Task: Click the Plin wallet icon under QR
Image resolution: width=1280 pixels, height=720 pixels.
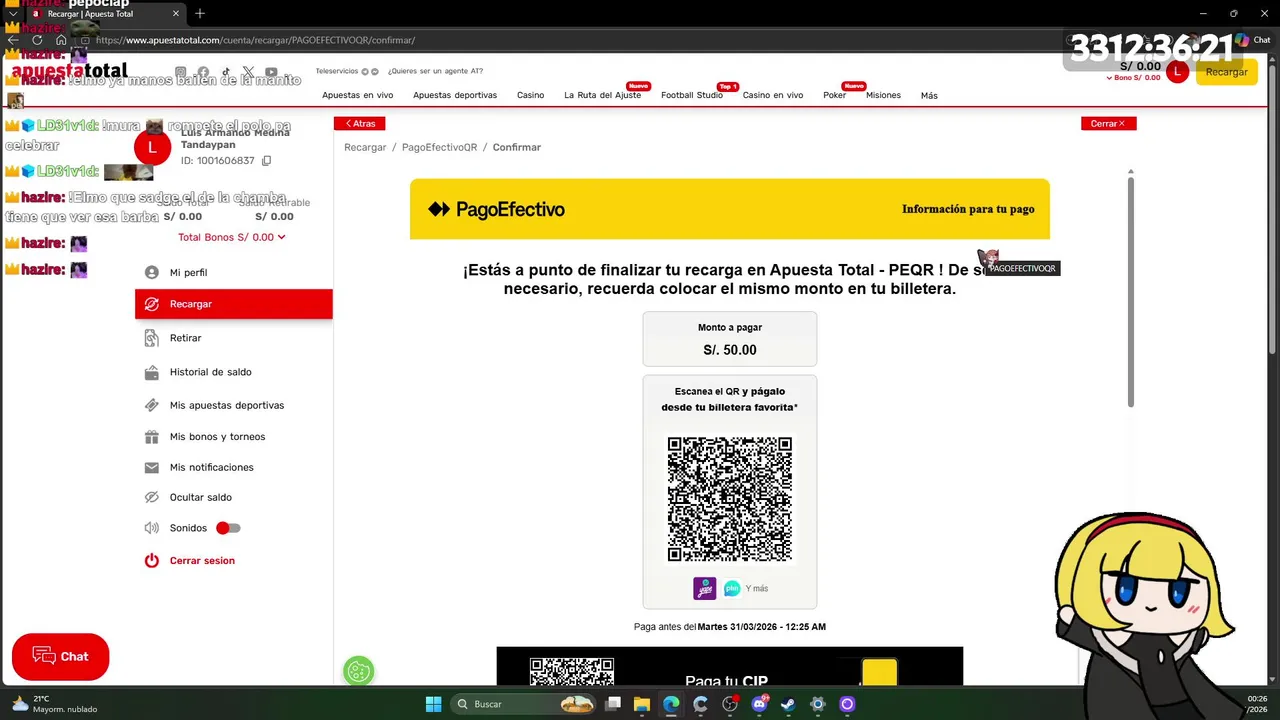Action: 732,588
